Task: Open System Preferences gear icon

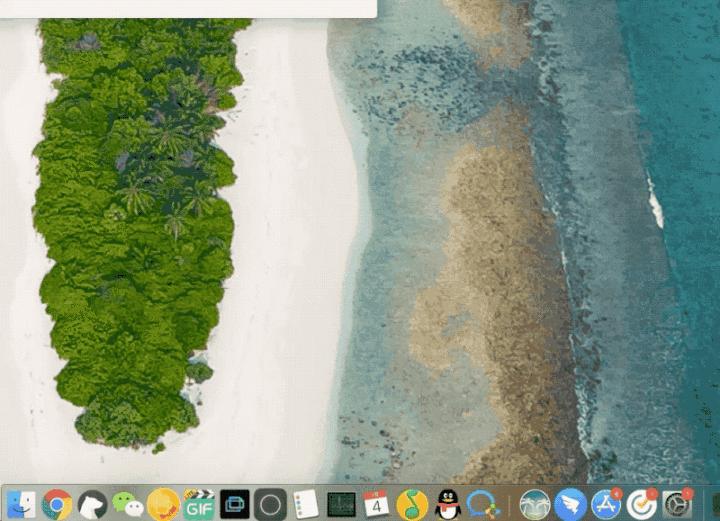Action: pos(678,504)
